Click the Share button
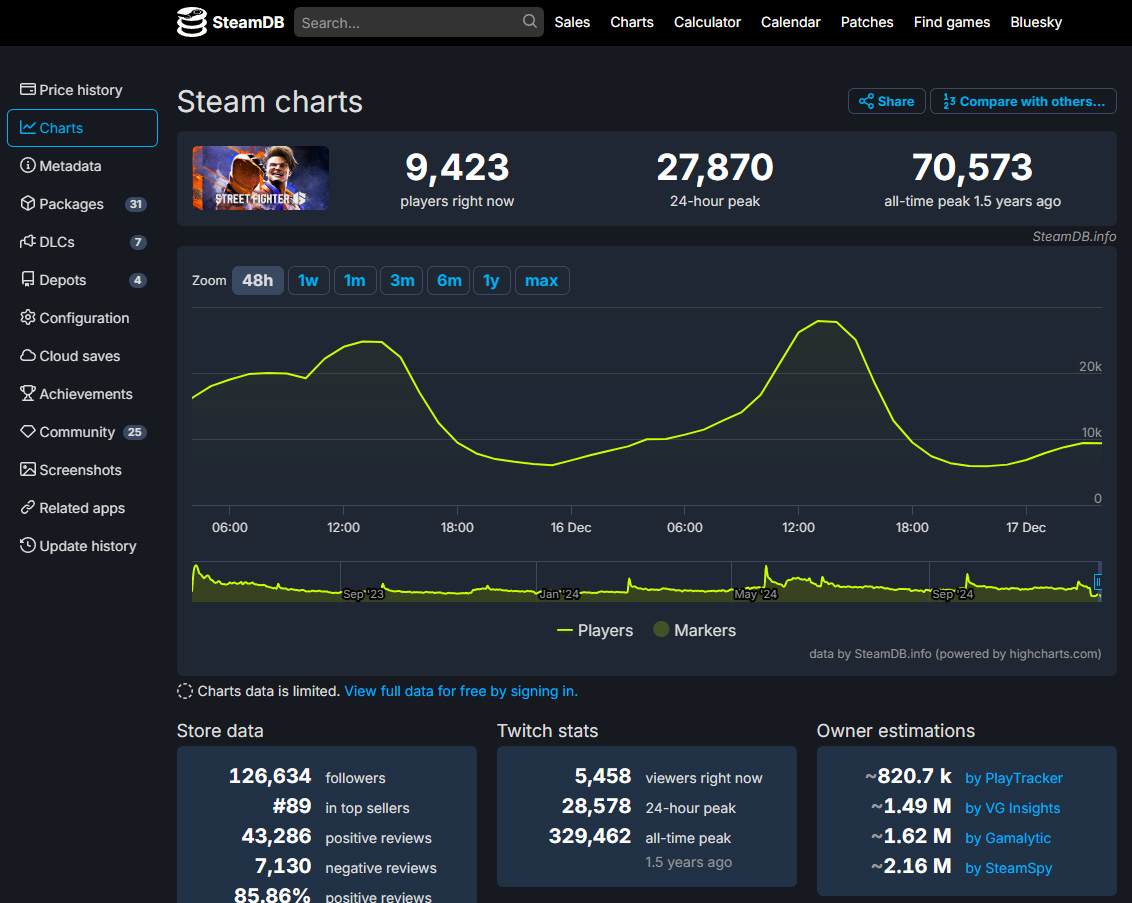The height and width of the screenshot is (903, 1132). pos(887,102)
